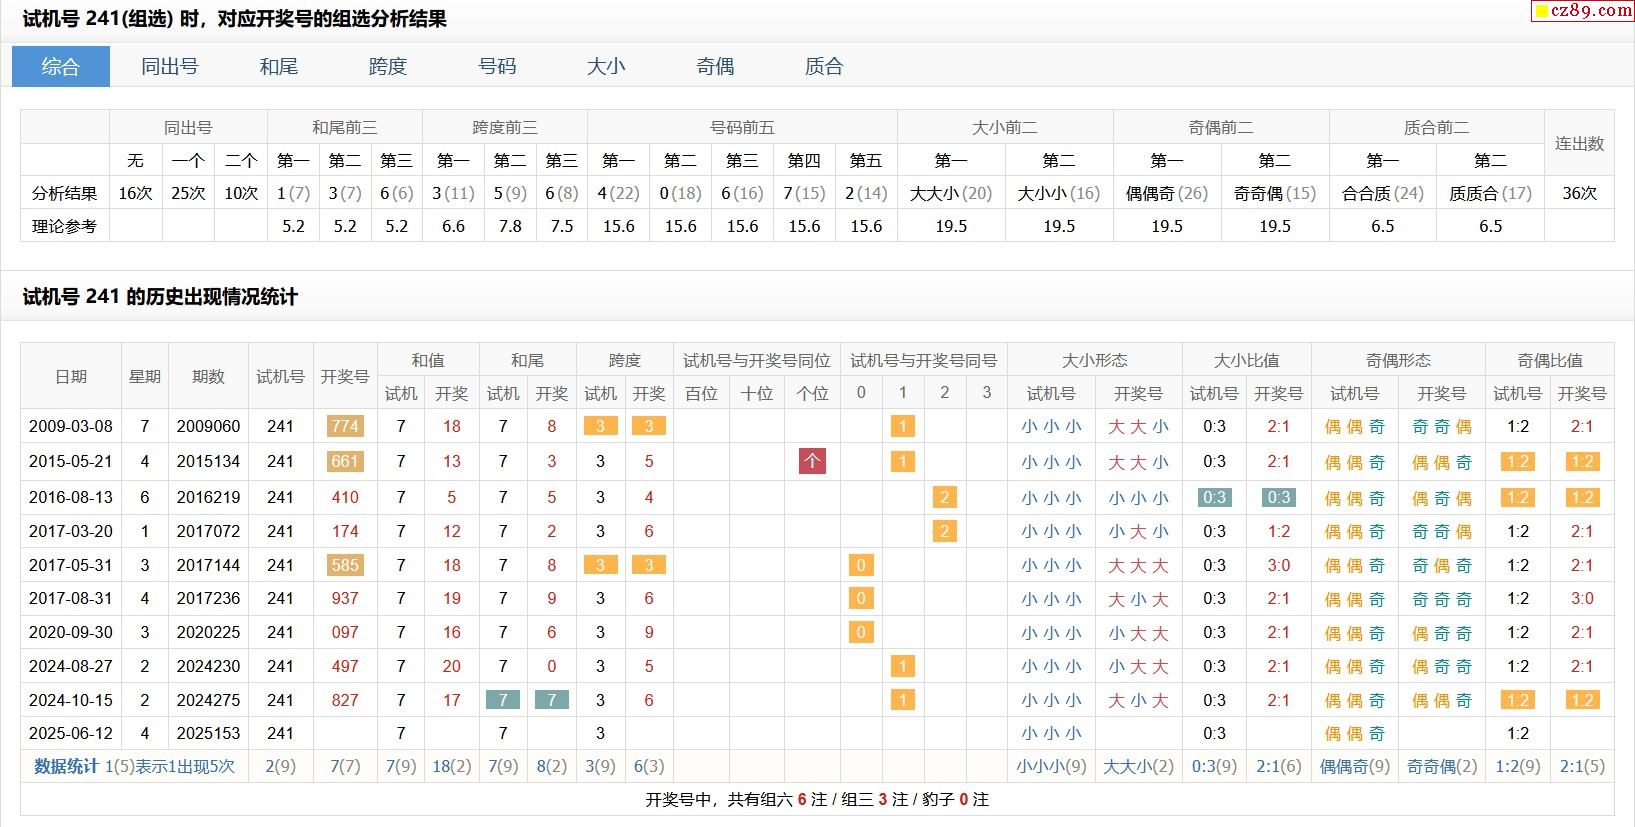1635x827 pixels.
Task: Click draw number 097
Action: coord(345,632)
